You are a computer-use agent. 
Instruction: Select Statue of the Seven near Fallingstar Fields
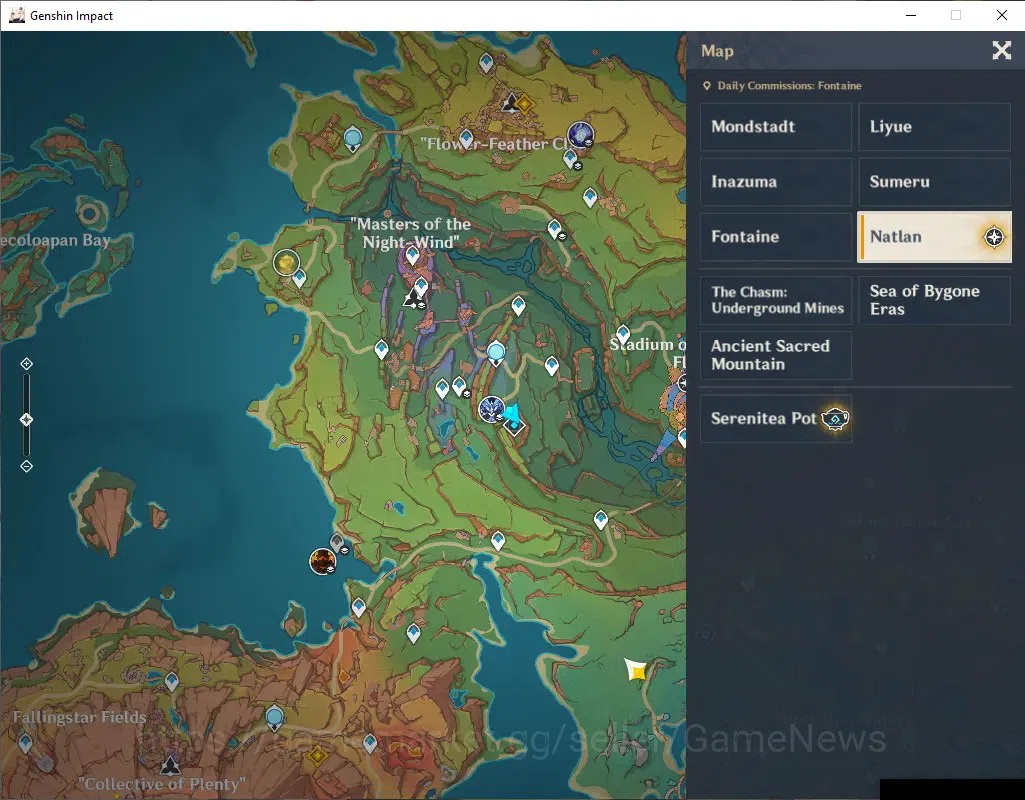[x=275, y=718]
